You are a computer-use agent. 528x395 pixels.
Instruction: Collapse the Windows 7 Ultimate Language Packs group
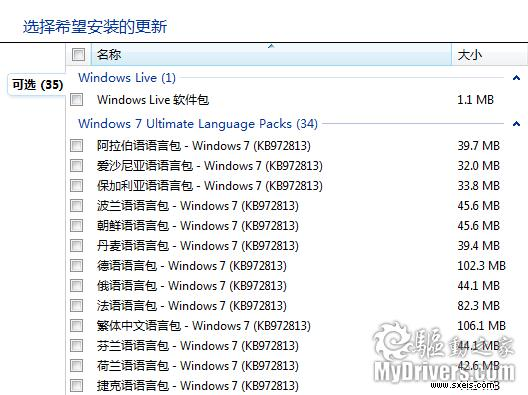coord(516,124)
